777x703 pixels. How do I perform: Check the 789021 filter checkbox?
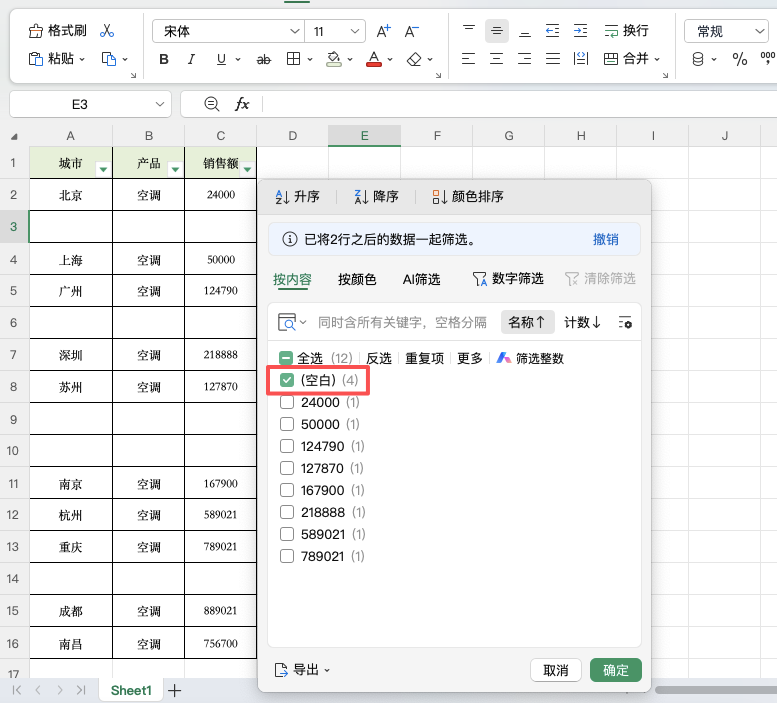coord(287,556)
